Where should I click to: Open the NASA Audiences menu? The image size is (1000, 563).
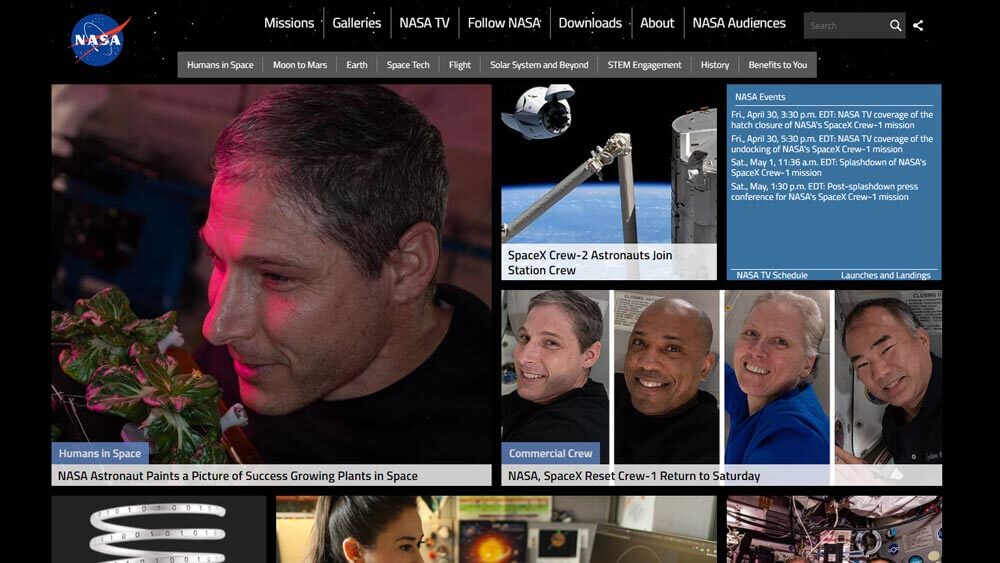coord(739,23)
